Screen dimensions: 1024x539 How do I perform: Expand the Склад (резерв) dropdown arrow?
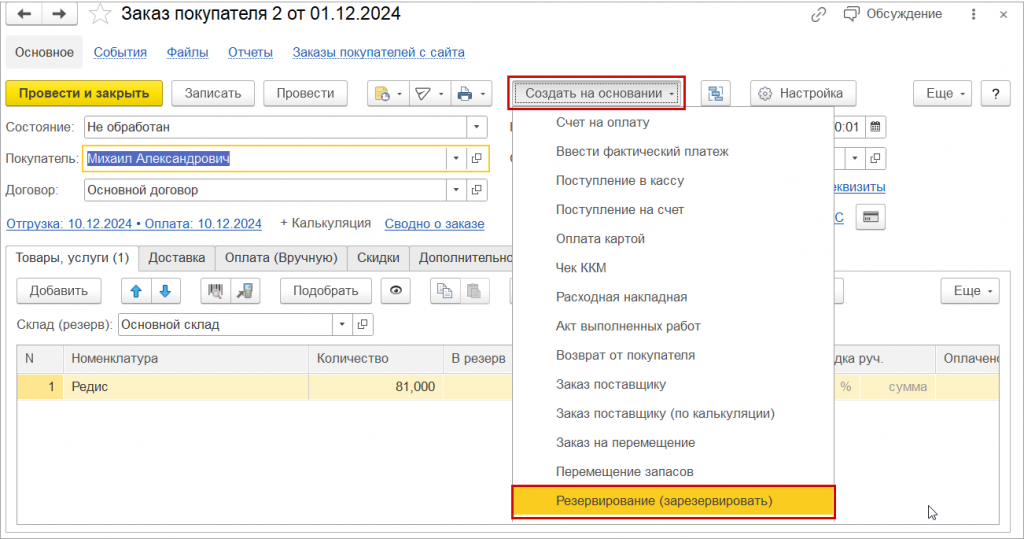(342, 324)
